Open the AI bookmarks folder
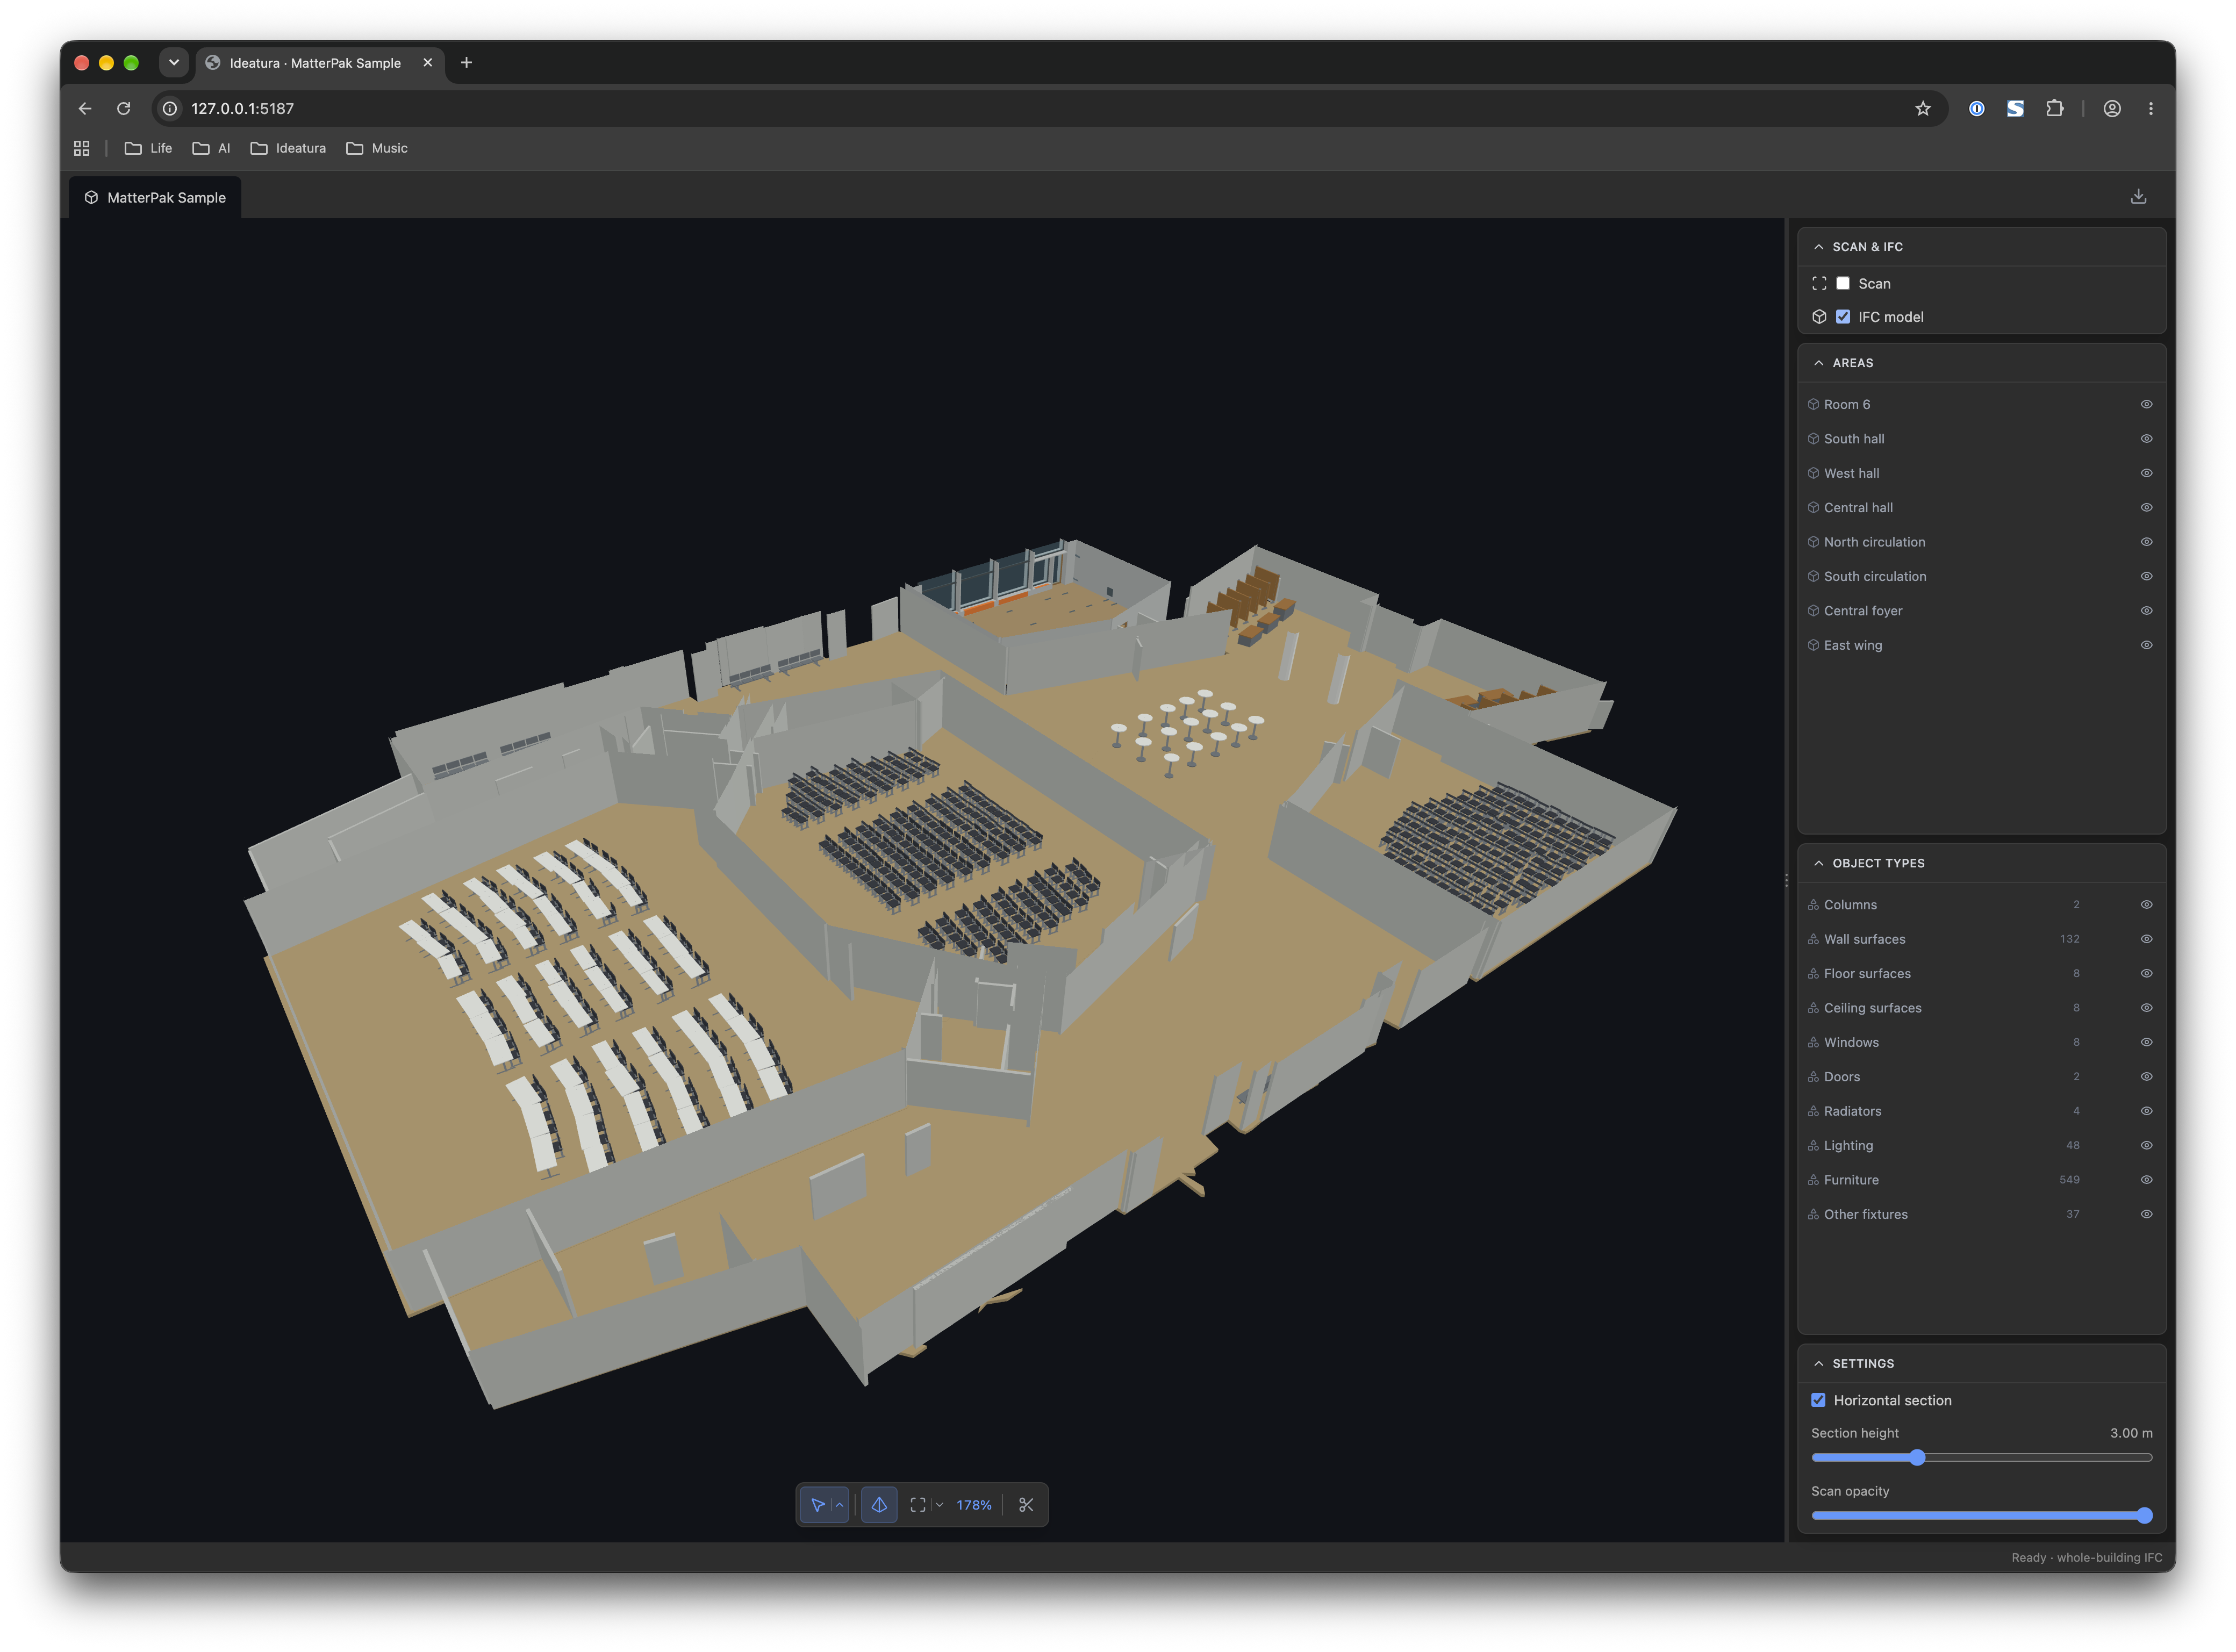This screenshot has width=2236, height=1652. click(211, 148)
